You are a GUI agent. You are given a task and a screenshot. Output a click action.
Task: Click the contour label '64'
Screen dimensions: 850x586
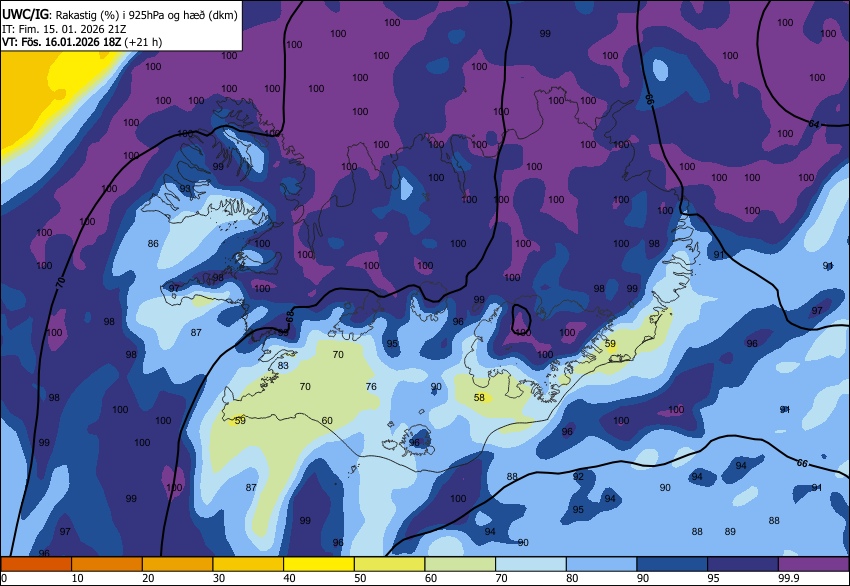(814, 124)
